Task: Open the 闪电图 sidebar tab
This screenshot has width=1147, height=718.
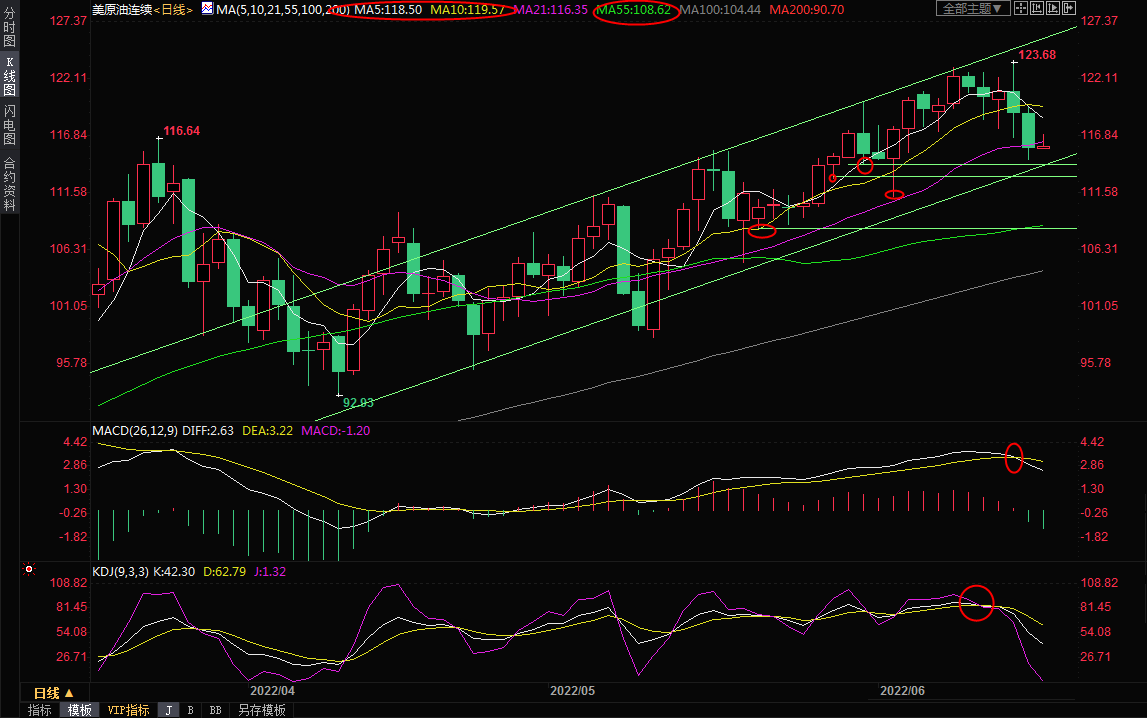Action: click(9, 124)
